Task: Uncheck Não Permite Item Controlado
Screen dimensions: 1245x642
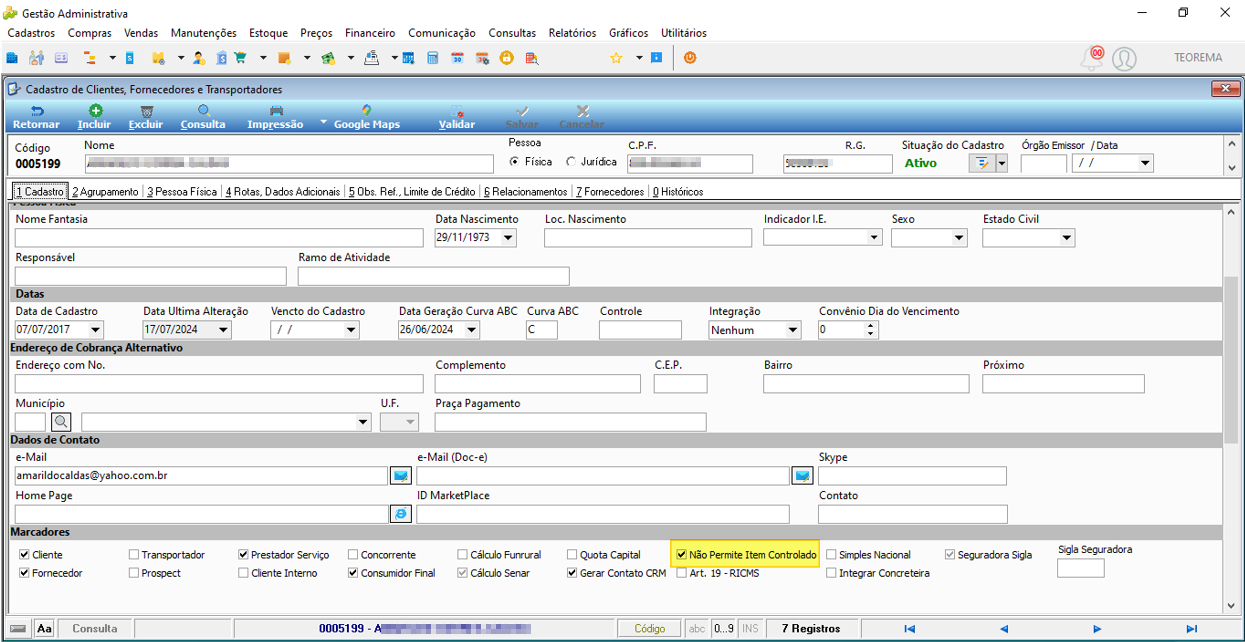Action: [x=682, y=554]
